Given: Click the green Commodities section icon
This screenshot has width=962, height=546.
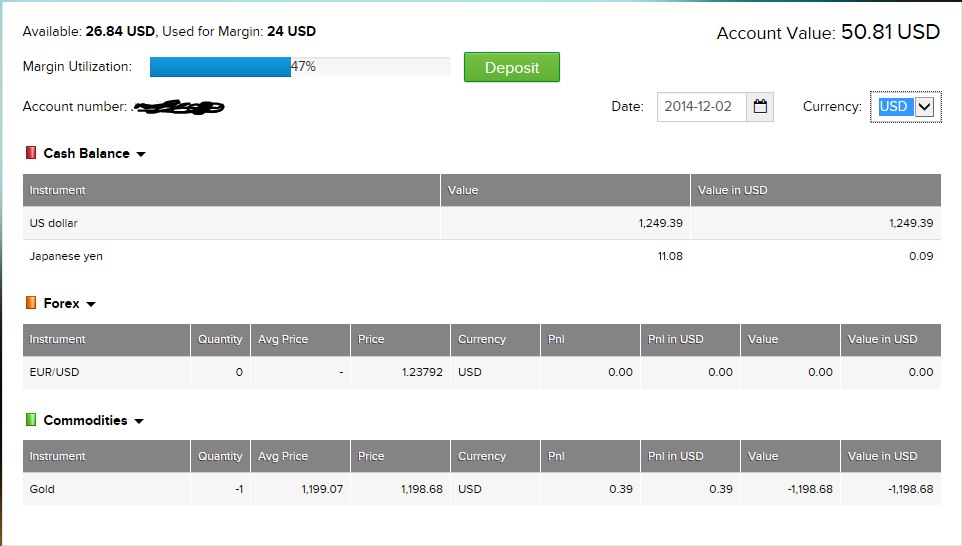Looking at the screenshot, I should tap(31, 420).
